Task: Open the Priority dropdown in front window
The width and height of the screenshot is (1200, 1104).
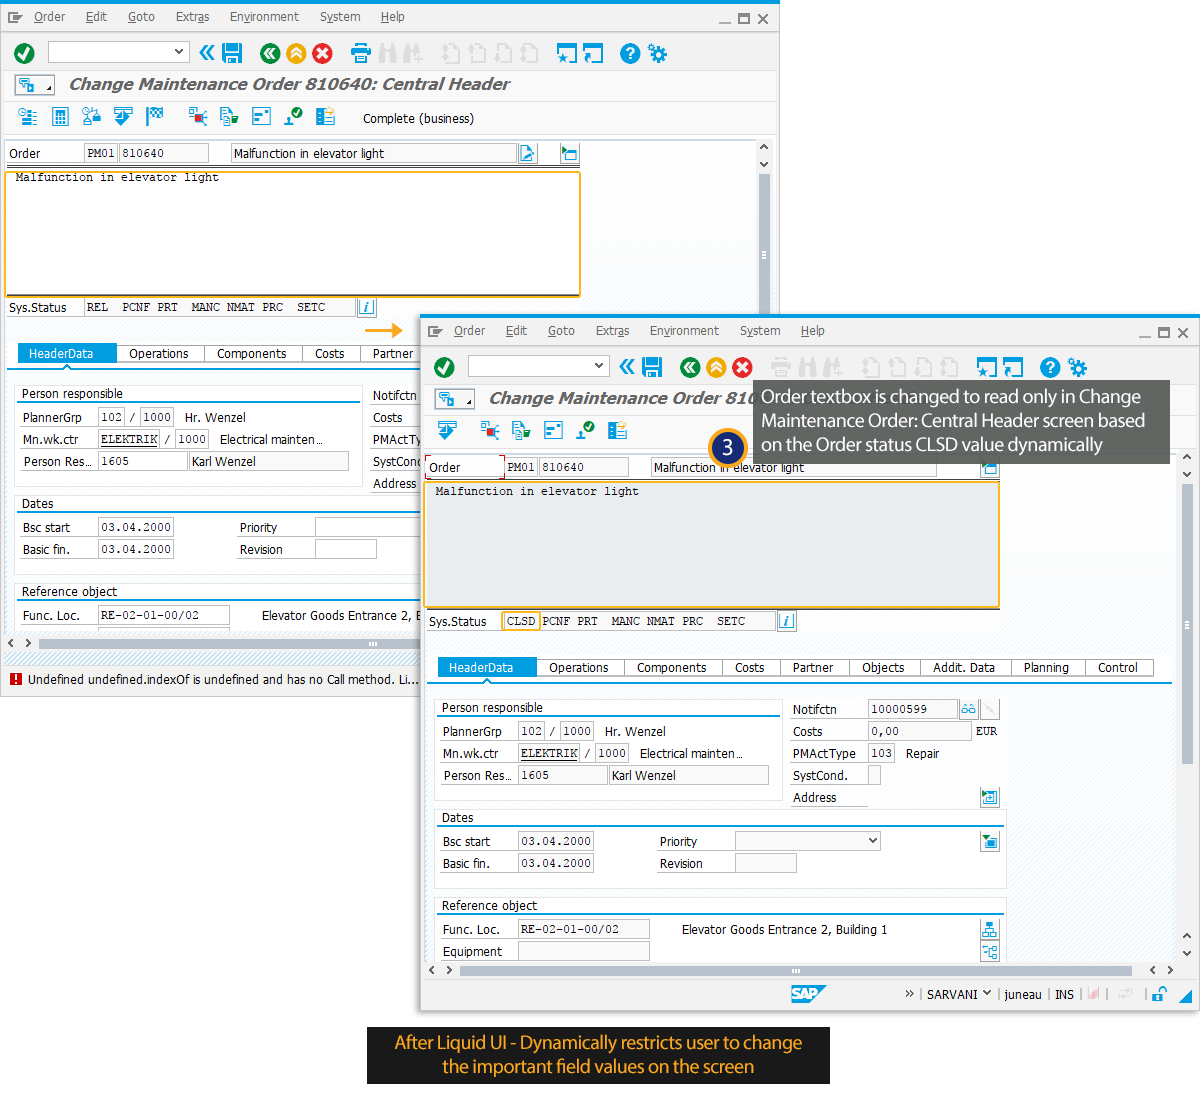Action: click(x=873, y=841)
